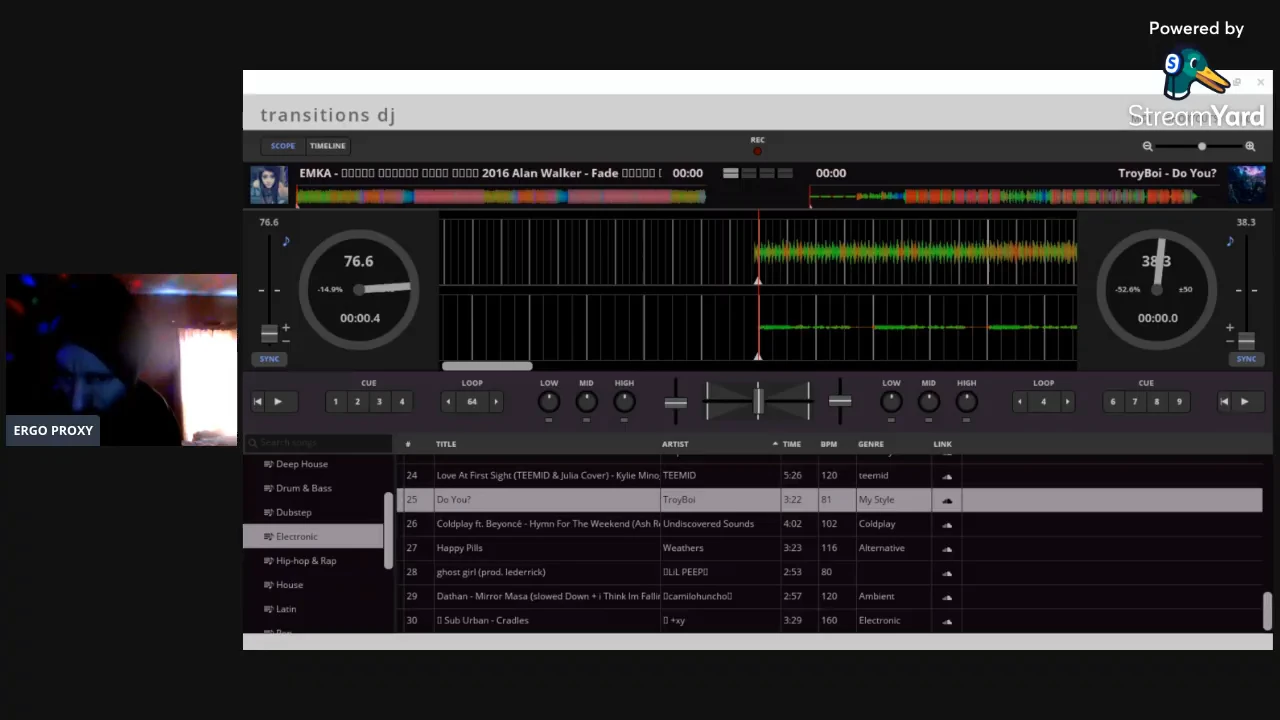
Task: Enable SYNC on the right deck
Action: [1246, 359]
